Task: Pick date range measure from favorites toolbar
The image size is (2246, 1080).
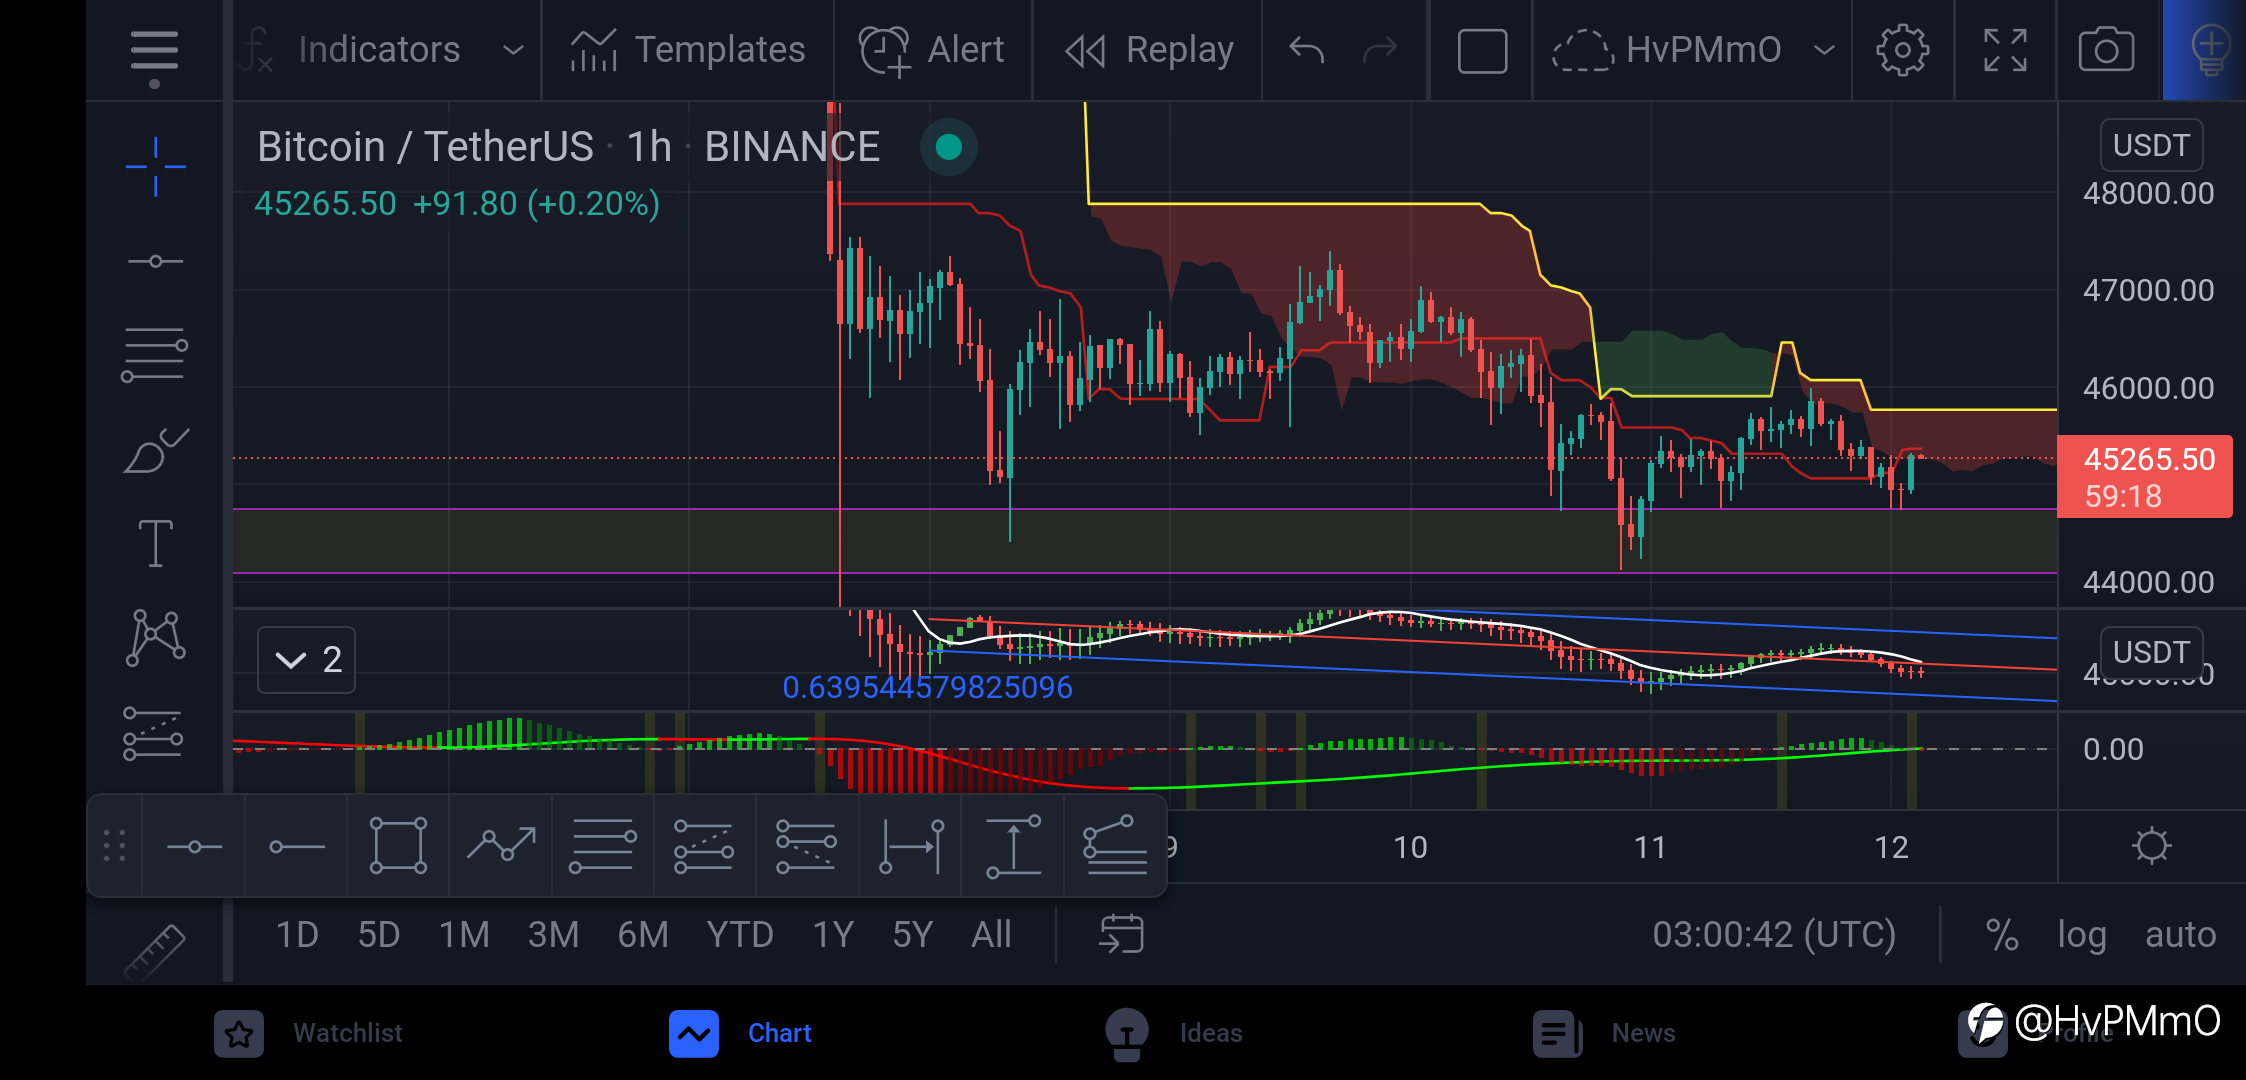Action: click(911, 846)
